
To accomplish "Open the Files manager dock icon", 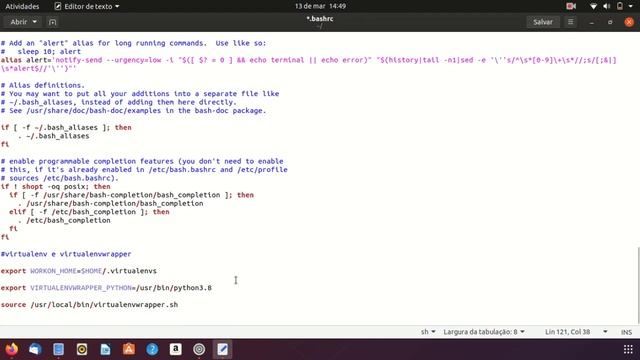I will 58,349.
